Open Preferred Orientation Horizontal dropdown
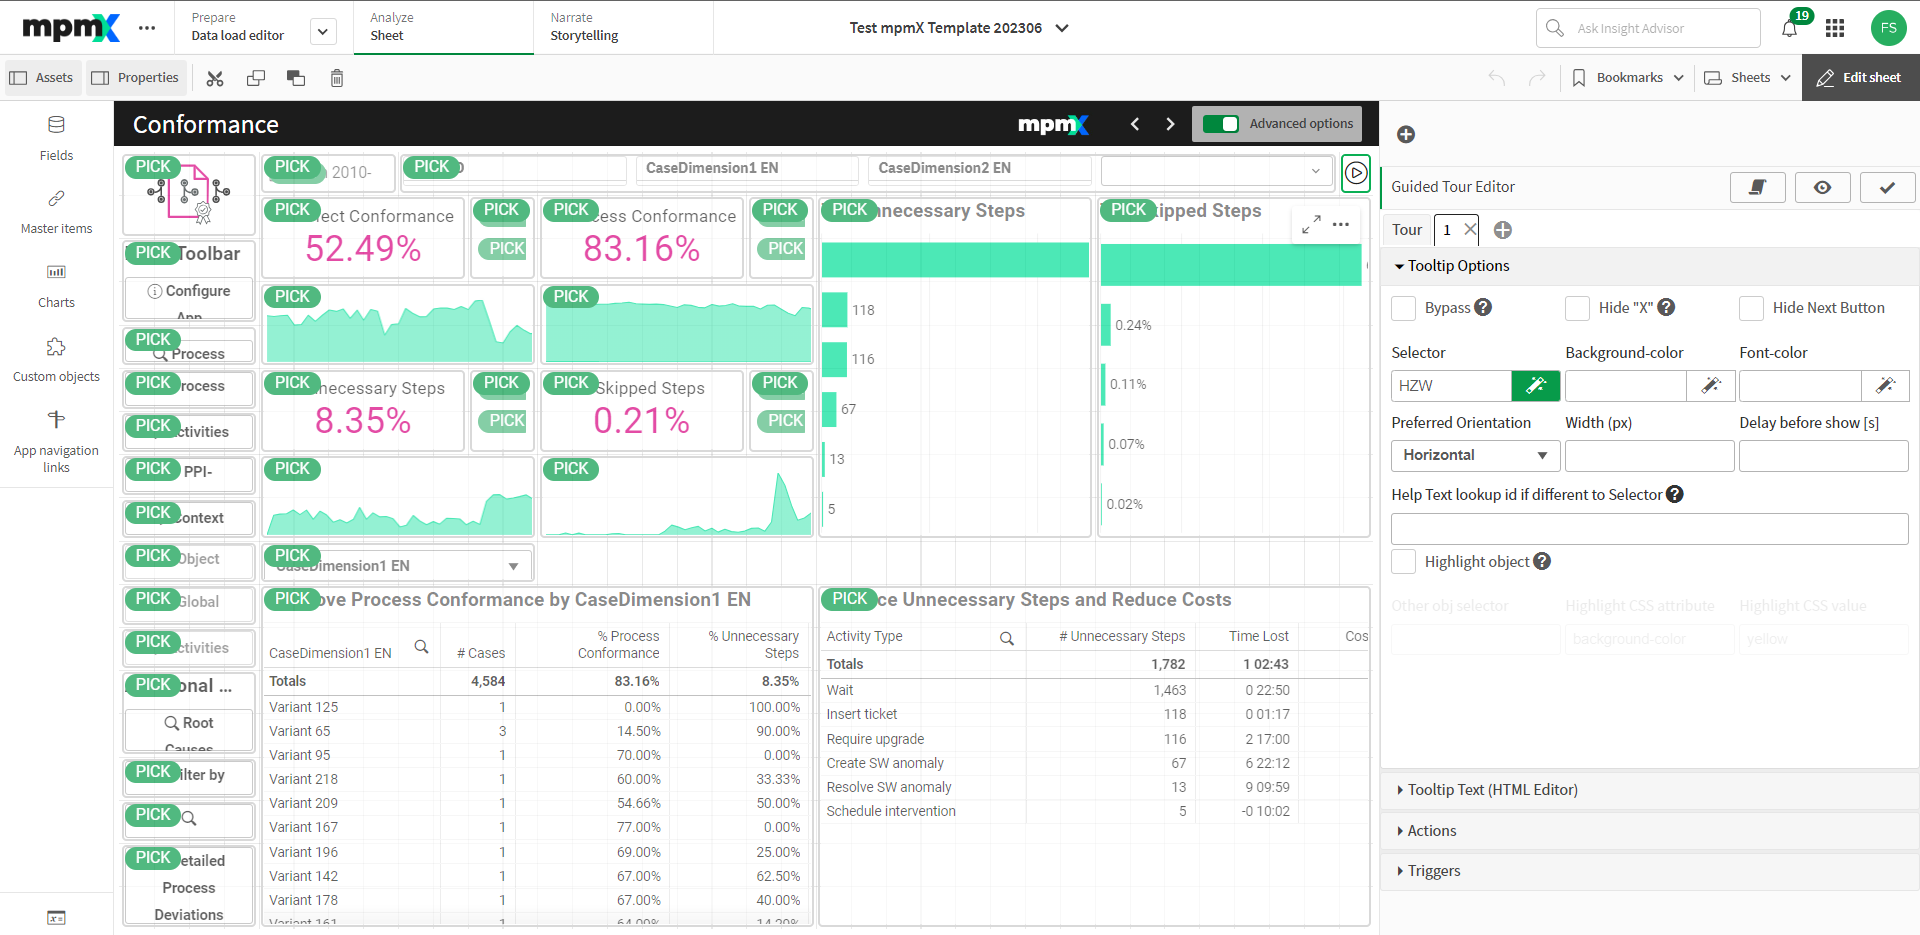 click(1475, 455)
